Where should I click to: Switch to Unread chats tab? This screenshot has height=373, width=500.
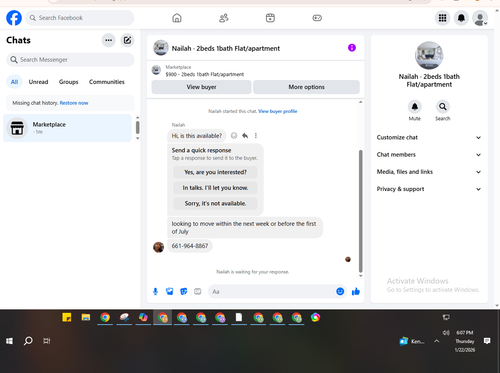coord(38,82)
